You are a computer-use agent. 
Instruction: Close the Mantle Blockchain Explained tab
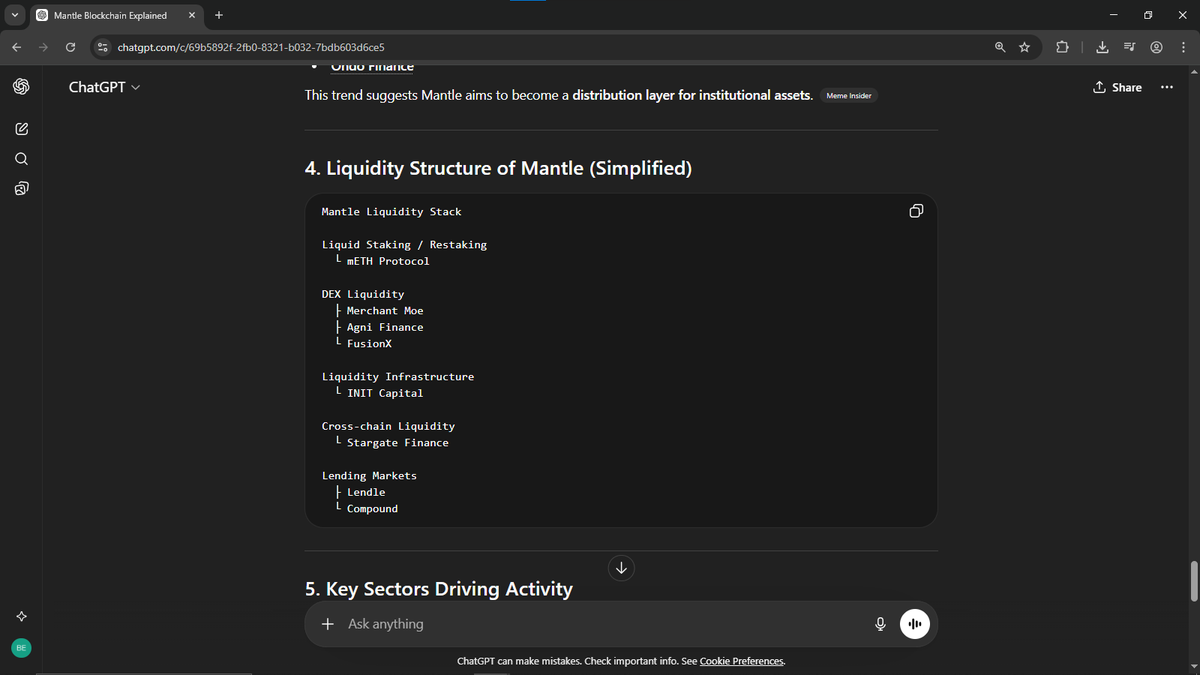tap(192, 15)
